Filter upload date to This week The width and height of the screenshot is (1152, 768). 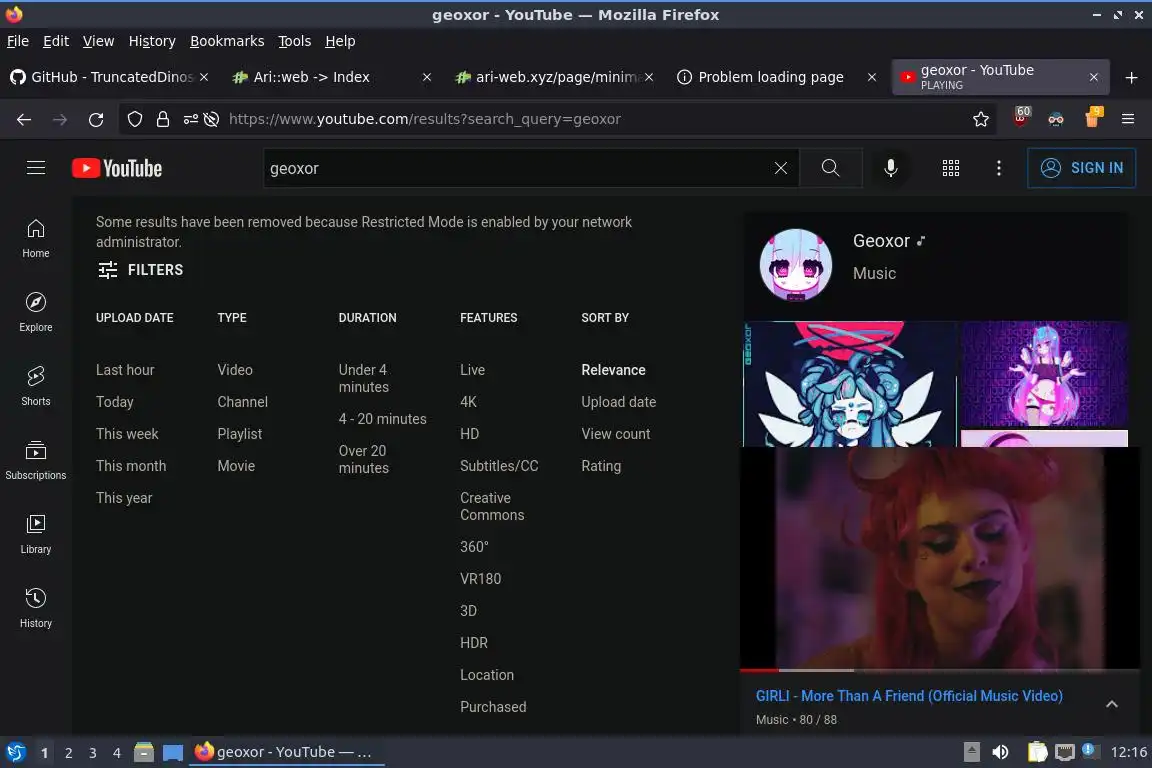tap(127, 434)
